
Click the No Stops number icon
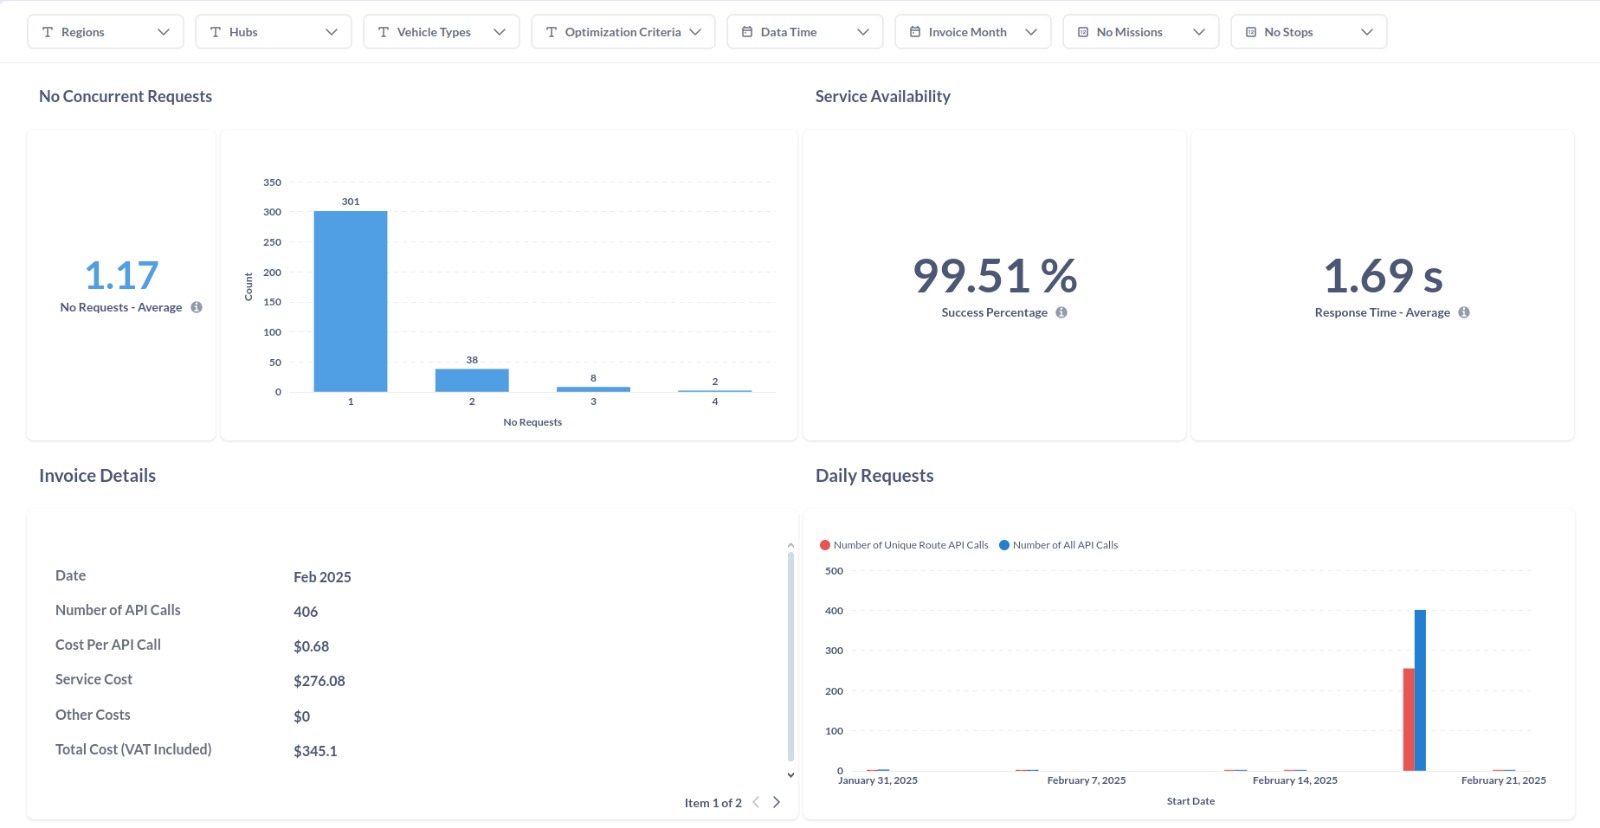1251,32
